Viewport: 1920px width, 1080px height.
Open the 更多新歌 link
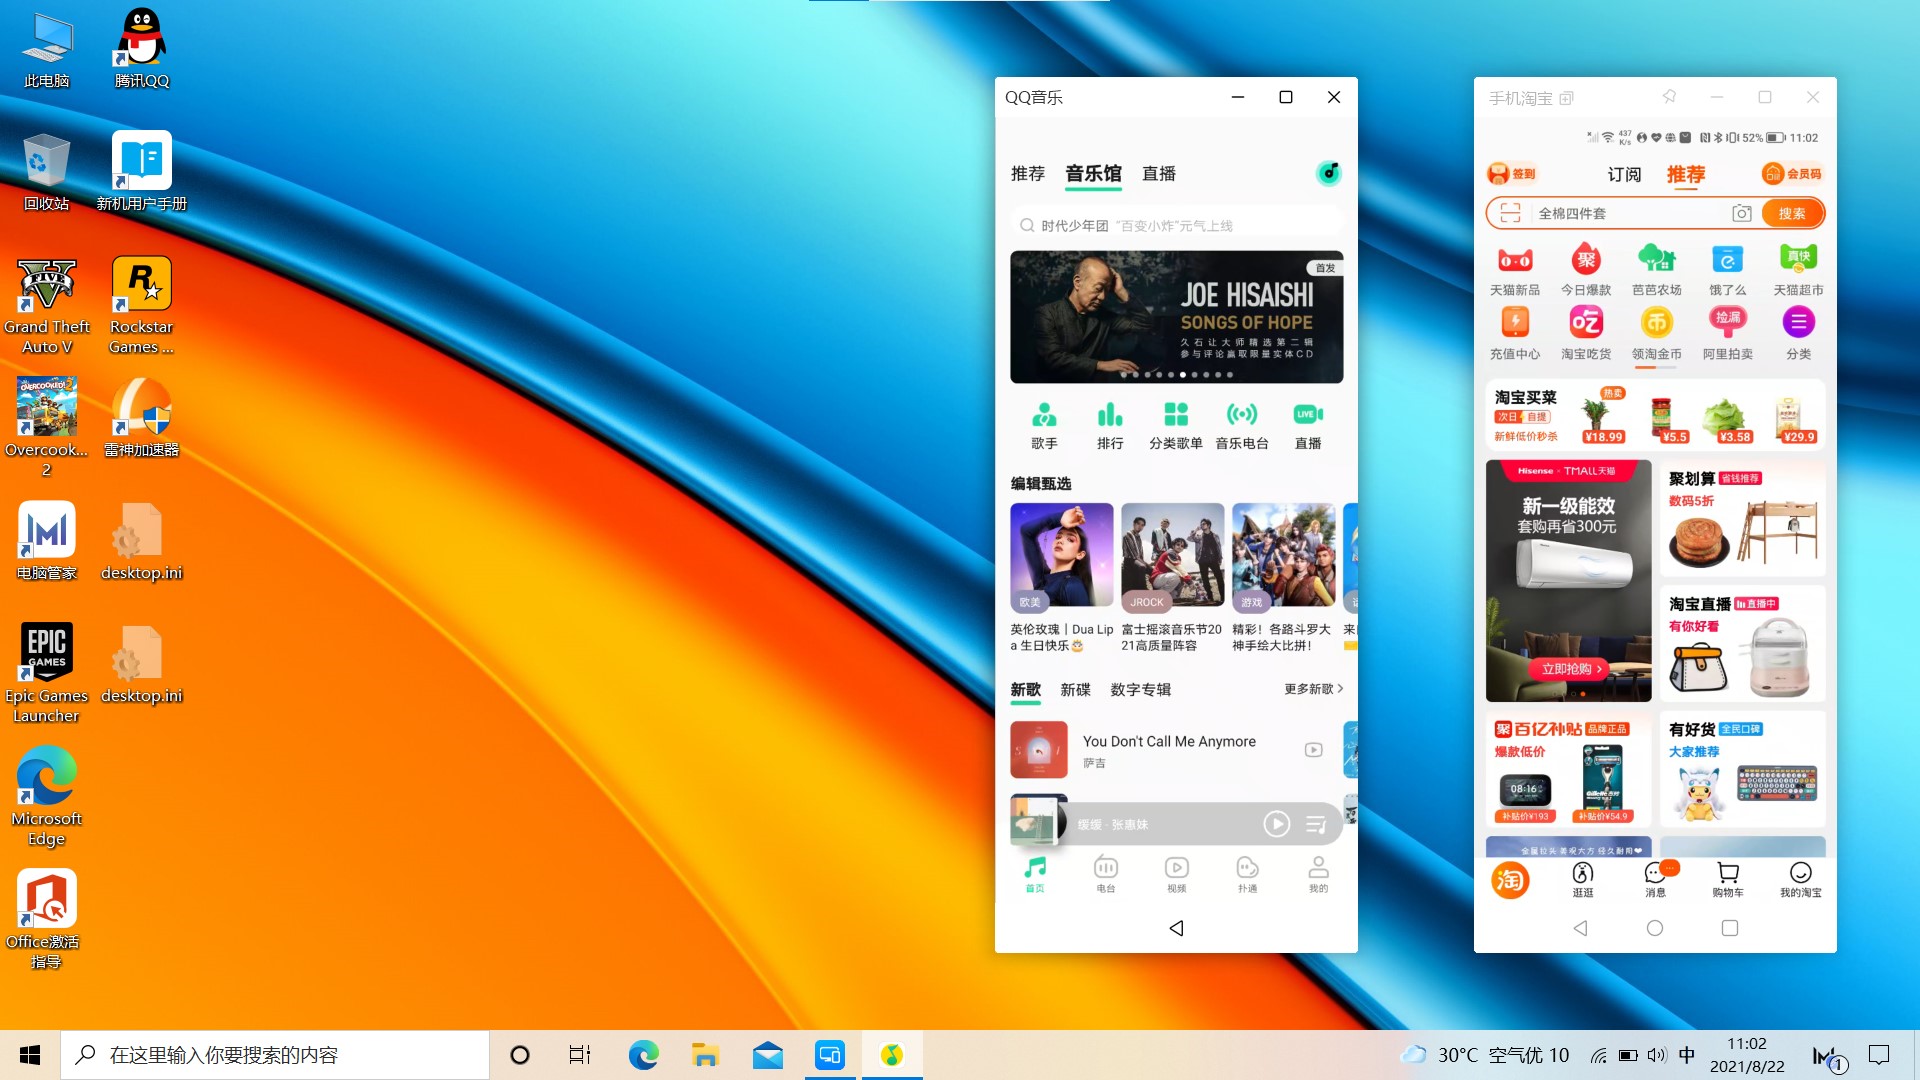click(1313, 689)
